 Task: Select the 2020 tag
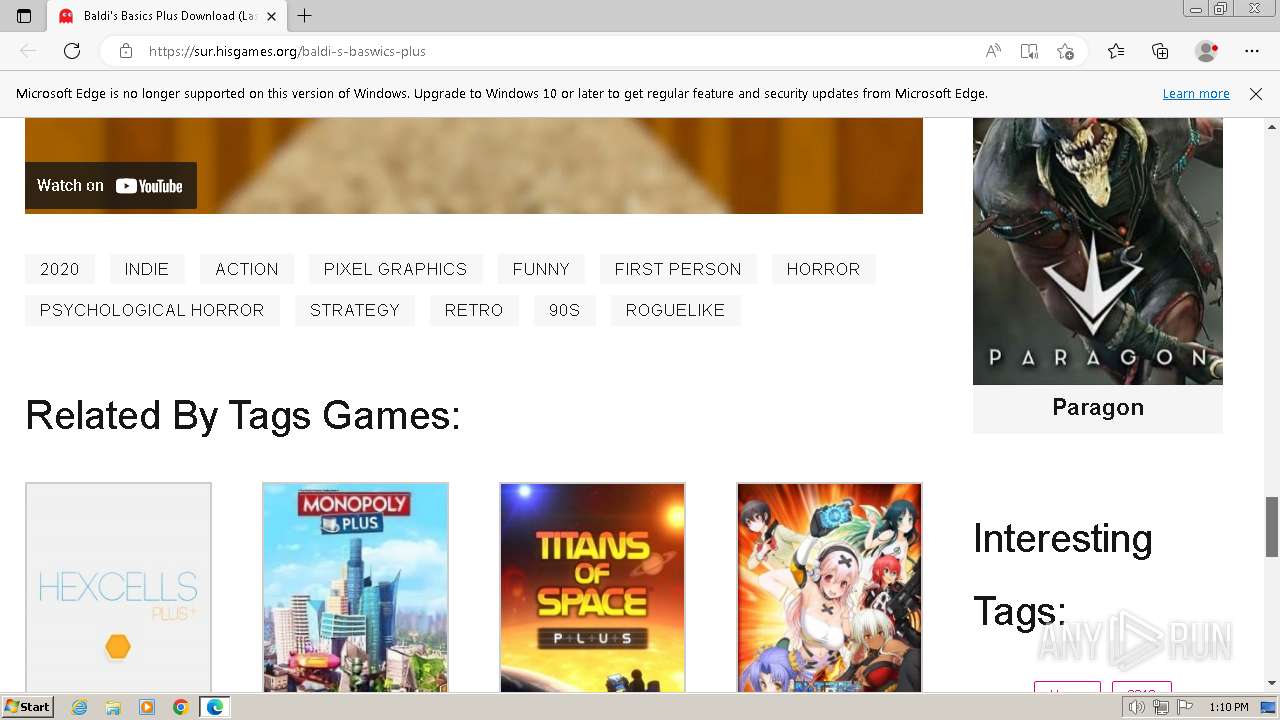(x=60, y=269)
